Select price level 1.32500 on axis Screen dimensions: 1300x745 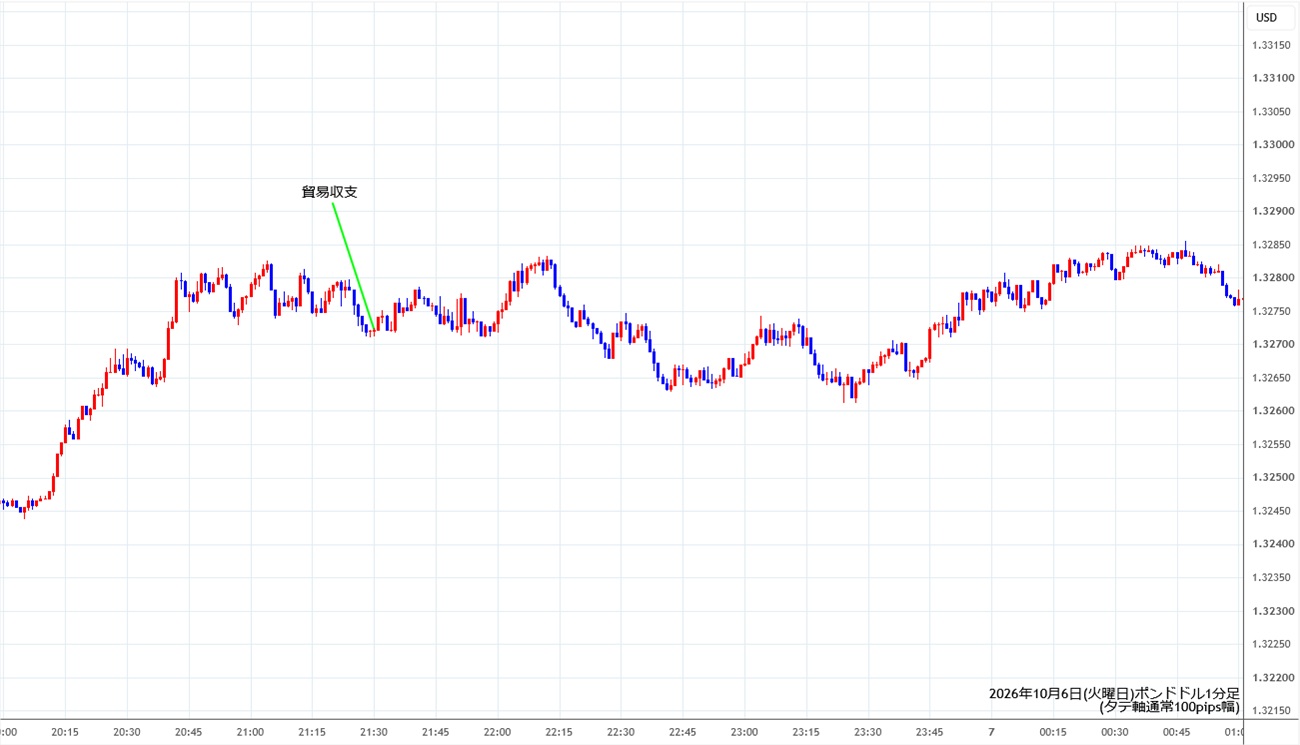[1271, 477]
